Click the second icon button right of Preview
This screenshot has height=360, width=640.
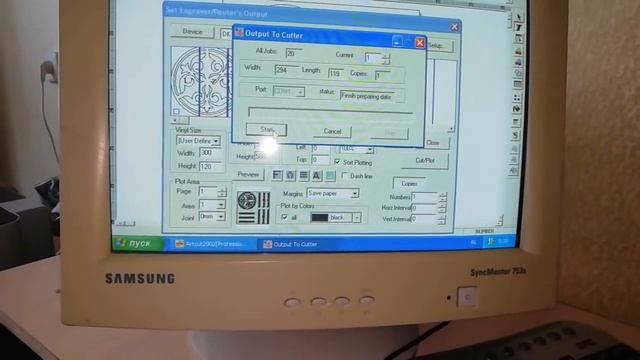[x=290, y=176]
